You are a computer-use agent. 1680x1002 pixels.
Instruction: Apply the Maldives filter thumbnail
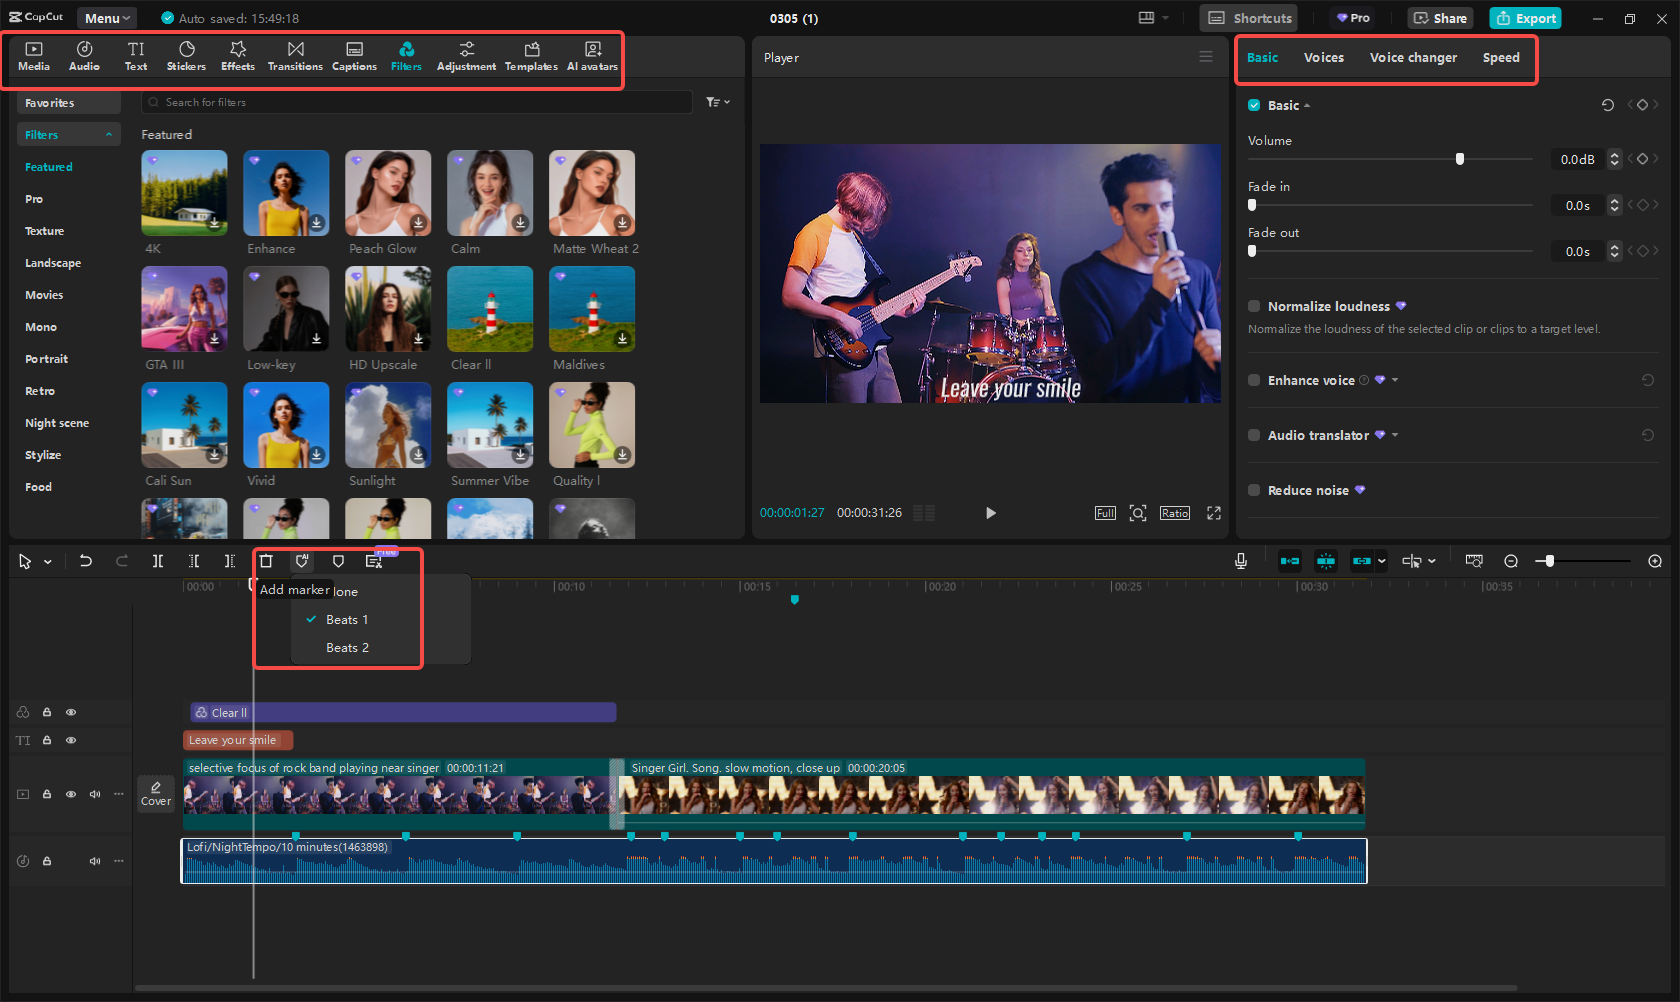pos(591,308)
